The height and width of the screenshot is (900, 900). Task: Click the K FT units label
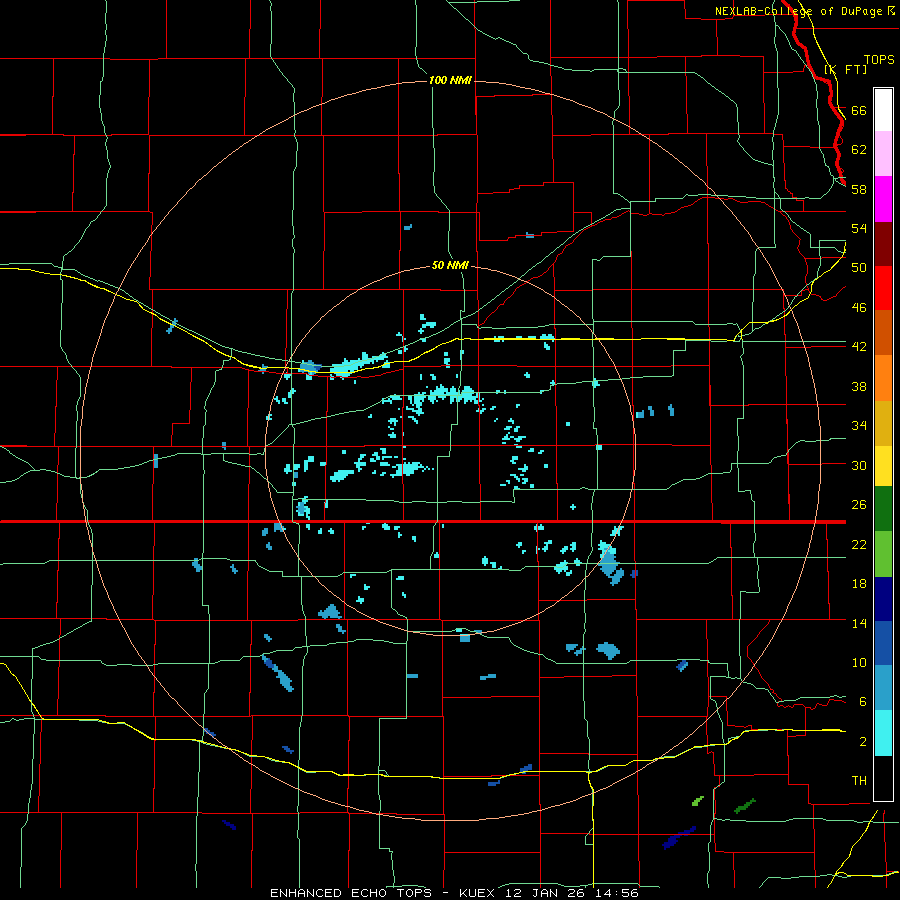[846, 69]
